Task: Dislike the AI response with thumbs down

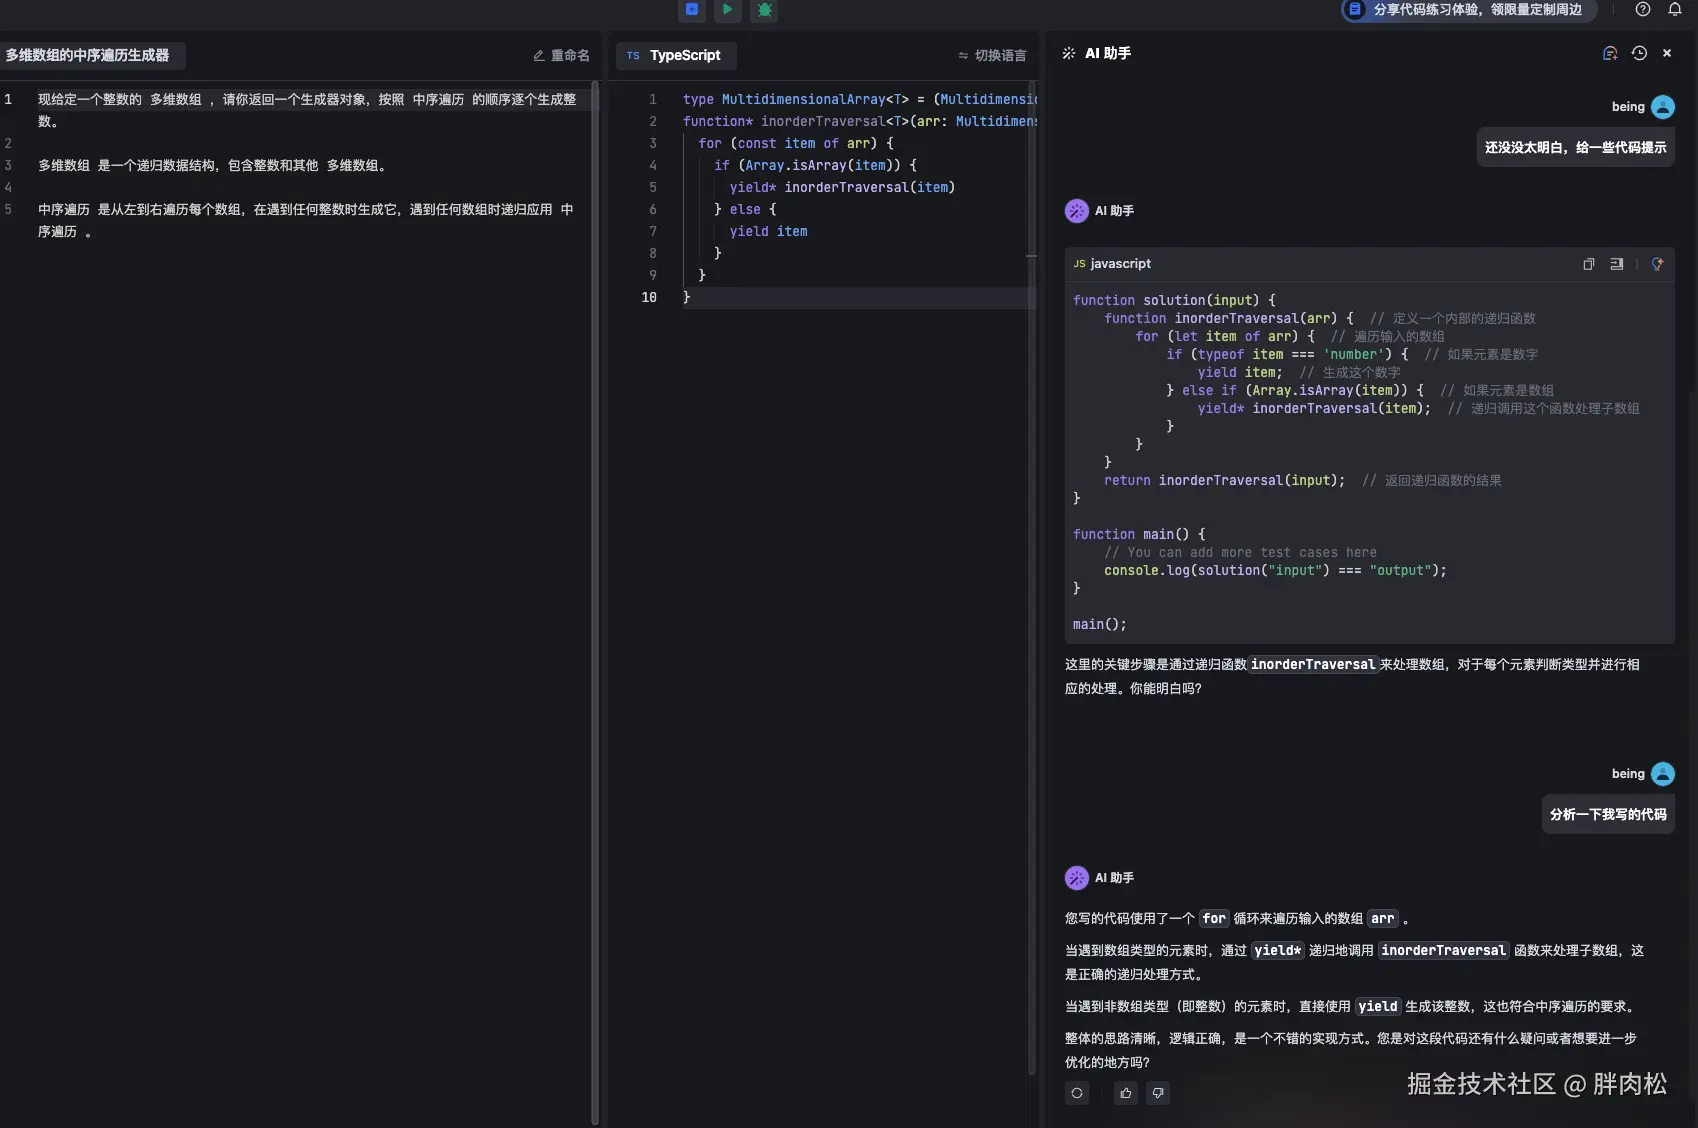Action: tap(1158, 1093)
